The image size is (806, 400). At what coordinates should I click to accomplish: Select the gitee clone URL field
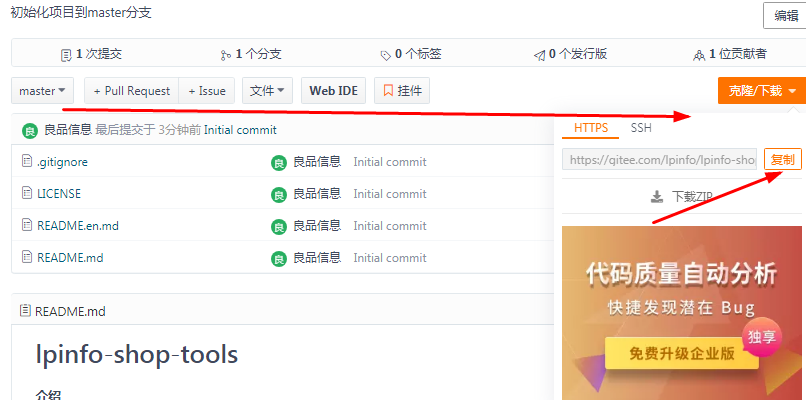pyautogui.click(x=660, y=159)
